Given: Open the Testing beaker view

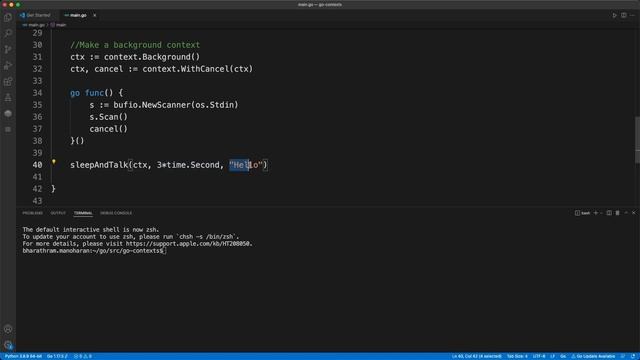Looking at the screenshot, I should pyautogui.click(x=8, y=98).
